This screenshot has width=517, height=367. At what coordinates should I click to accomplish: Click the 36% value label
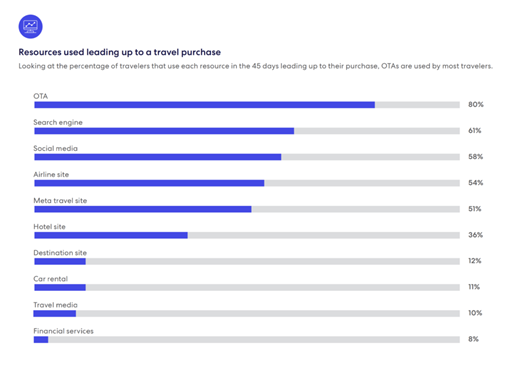[475, 235]
